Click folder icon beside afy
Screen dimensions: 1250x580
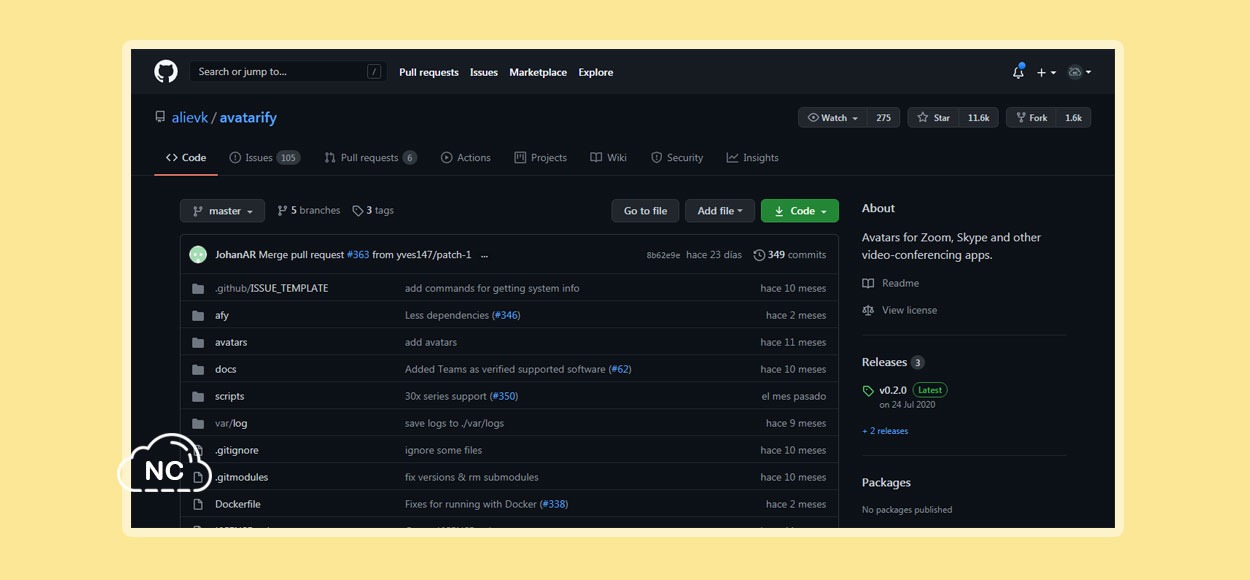[198, 315]
